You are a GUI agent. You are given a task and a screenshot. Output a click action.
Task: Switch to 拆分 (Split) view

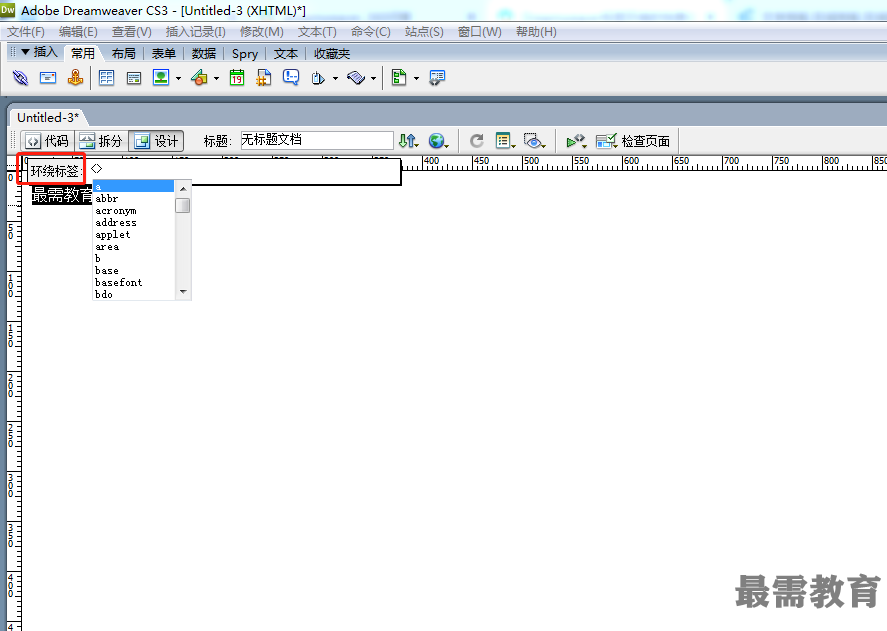(x=101, y=141)
